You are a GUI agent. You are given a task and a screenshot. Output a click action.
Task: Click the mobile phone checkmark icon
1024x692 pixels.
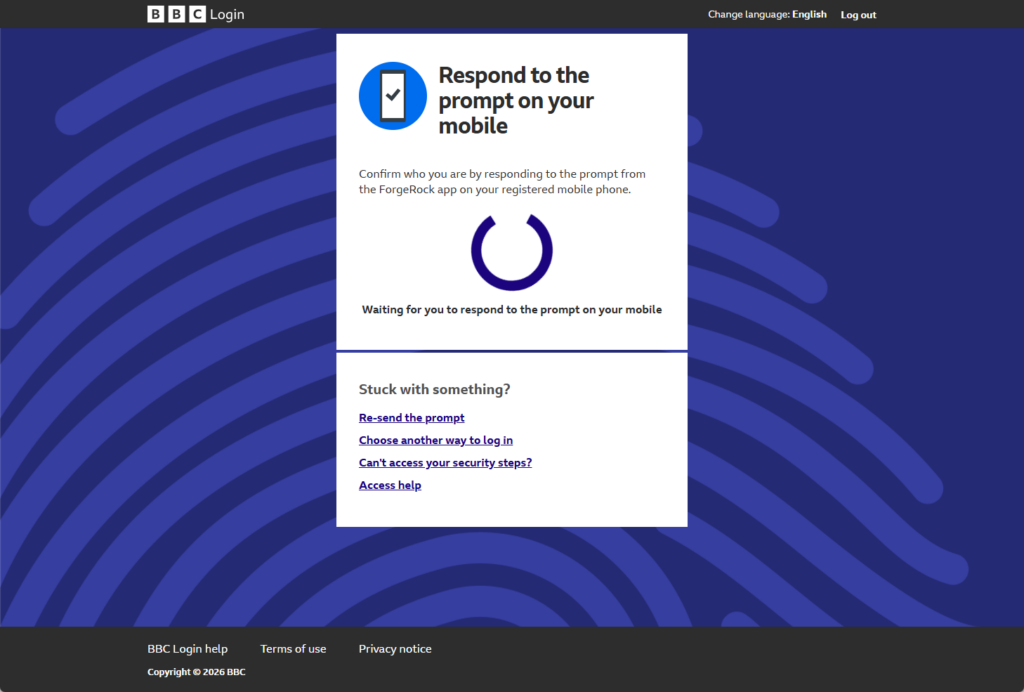point(393,96)
